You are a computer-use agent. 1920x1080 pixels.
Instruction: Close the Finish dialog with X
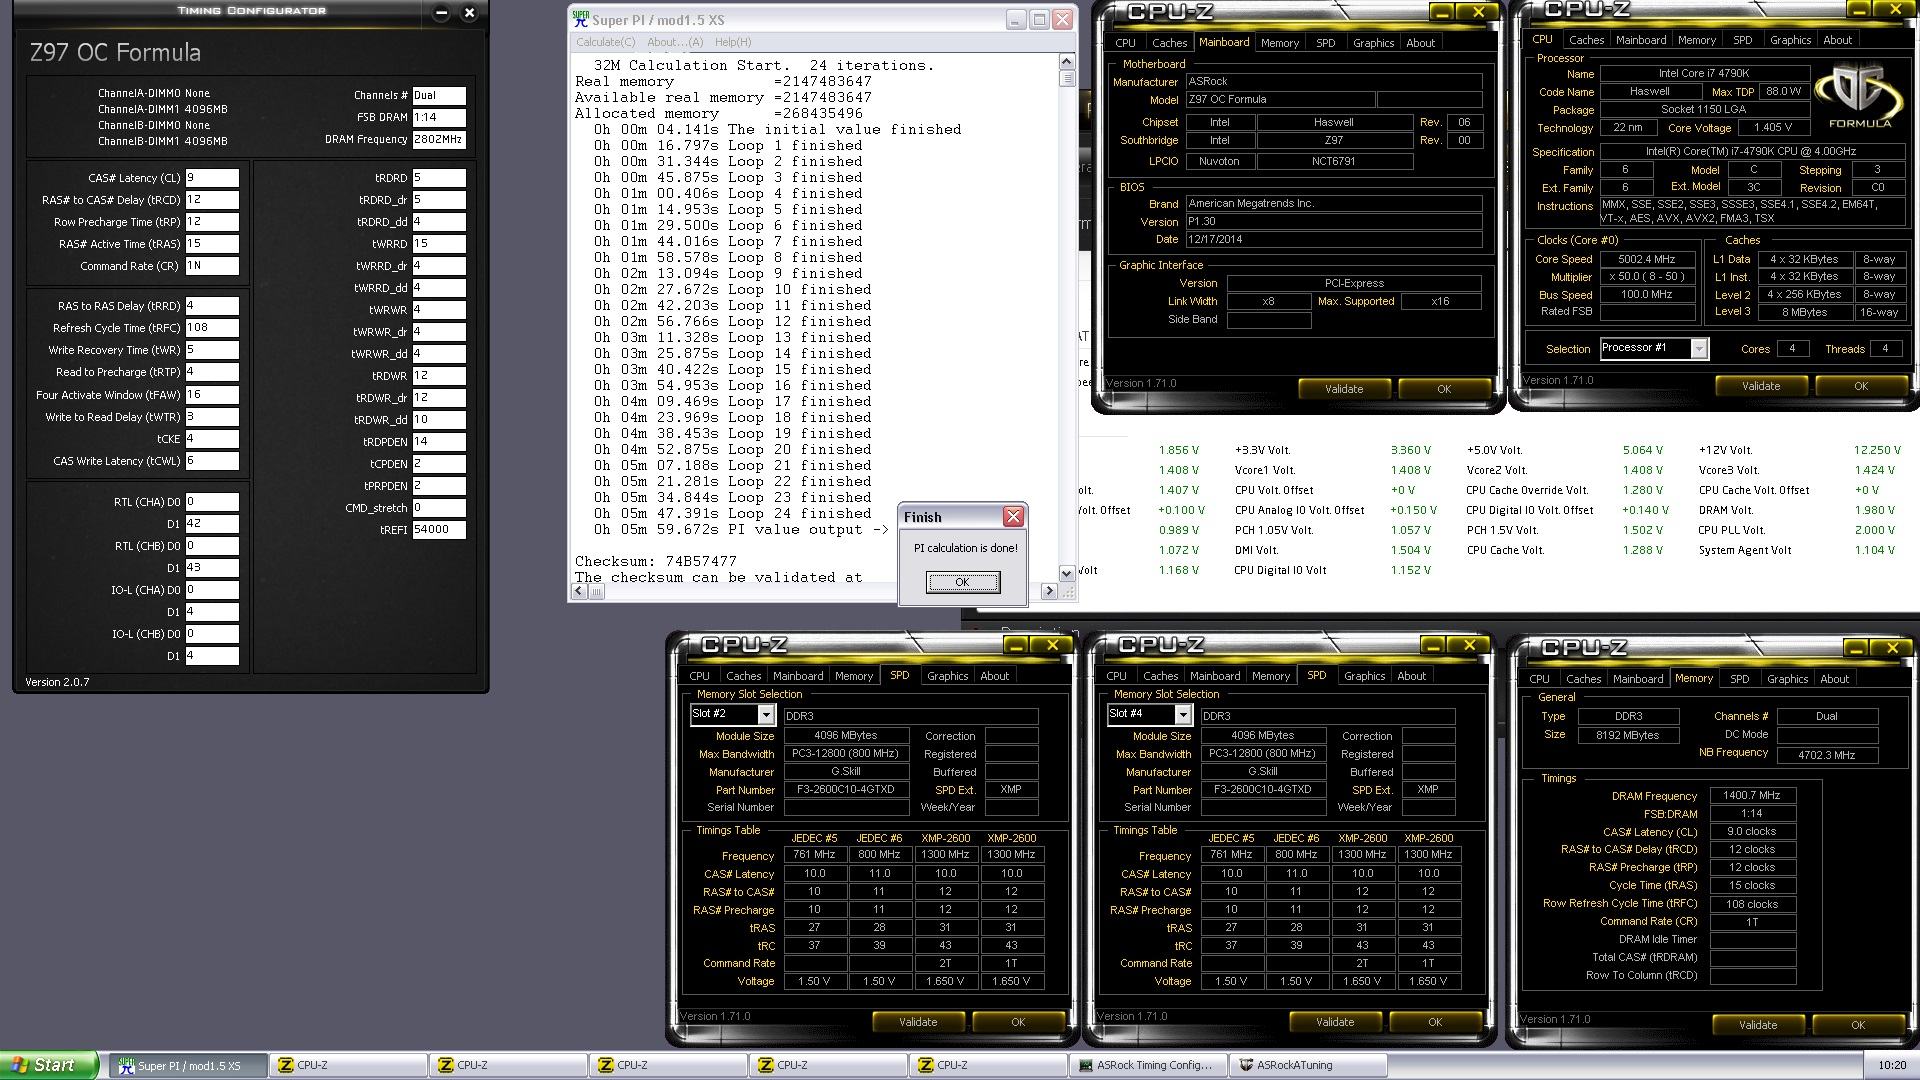tap(1013, 517)
